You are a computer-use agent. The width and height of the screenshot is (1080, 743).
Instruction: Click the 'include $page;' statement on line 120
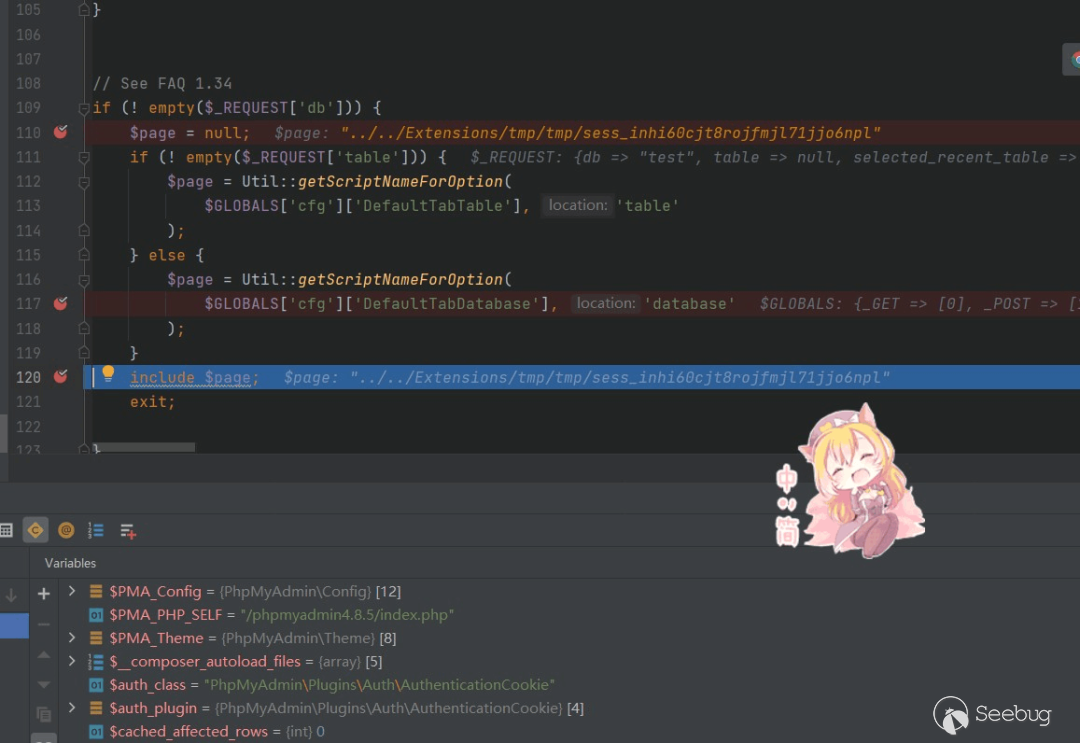(x=194, y=377)
